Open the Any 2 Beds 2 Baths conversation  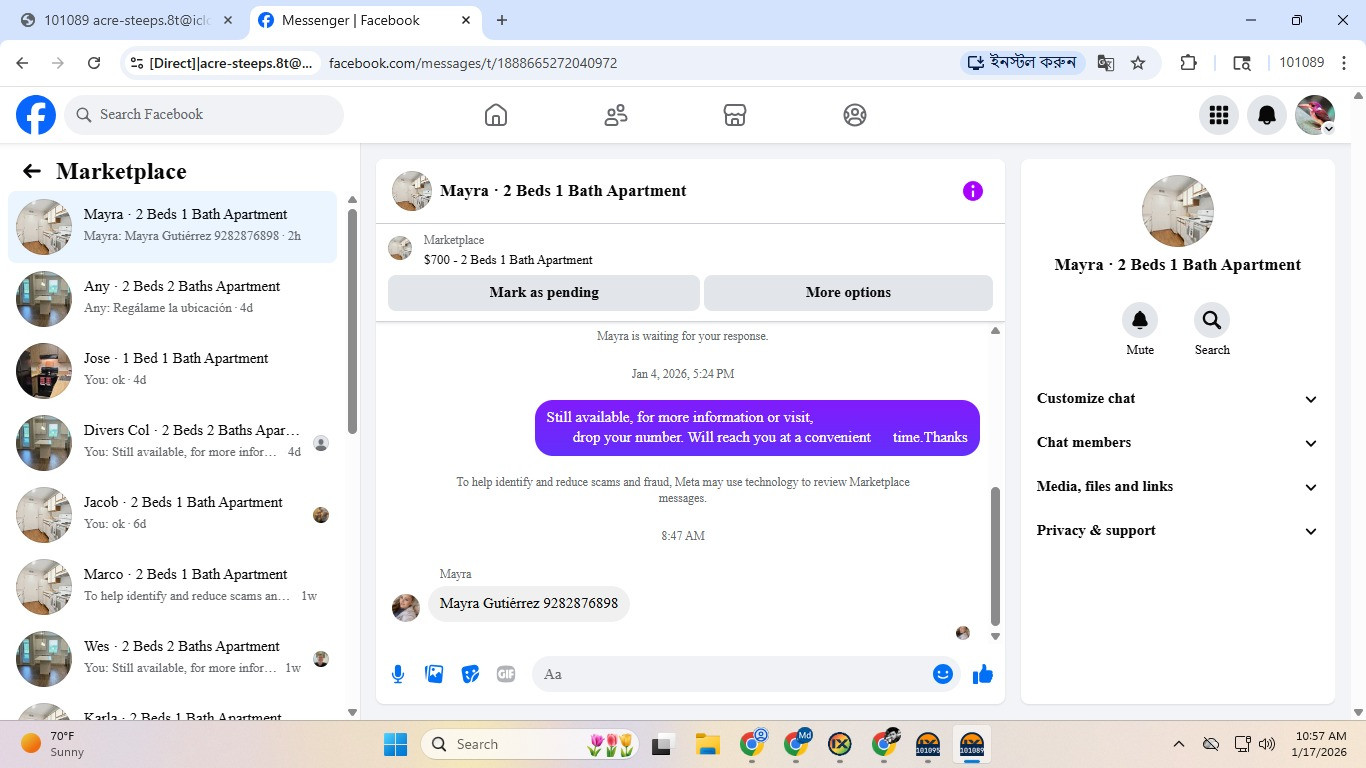pyautogui.click(x=173, y=299)
